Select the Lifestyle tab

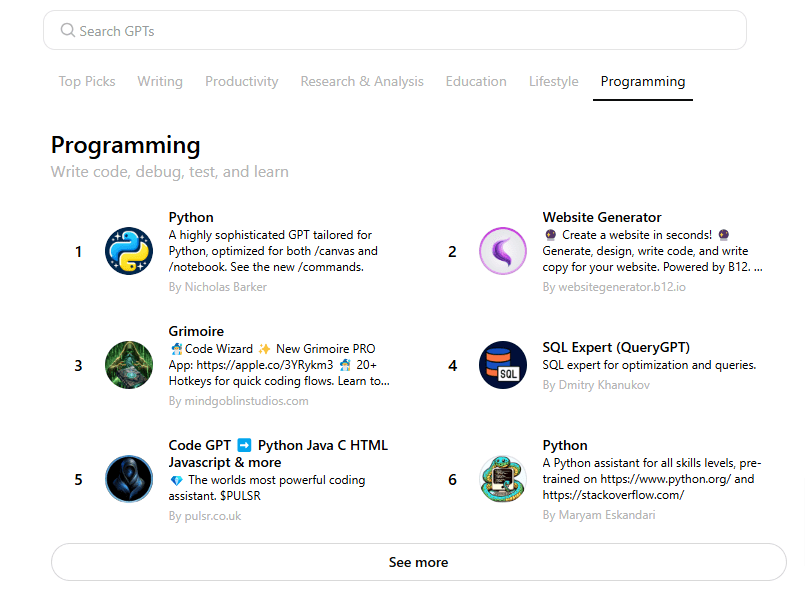coord(553,81)
